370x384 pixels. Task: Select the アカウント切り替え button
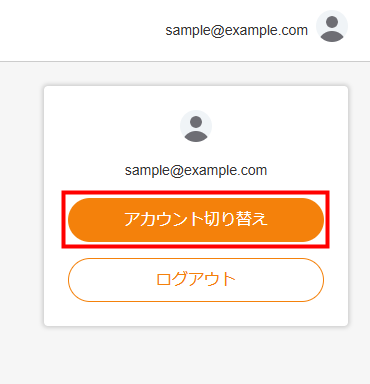[x=196, y=220]
